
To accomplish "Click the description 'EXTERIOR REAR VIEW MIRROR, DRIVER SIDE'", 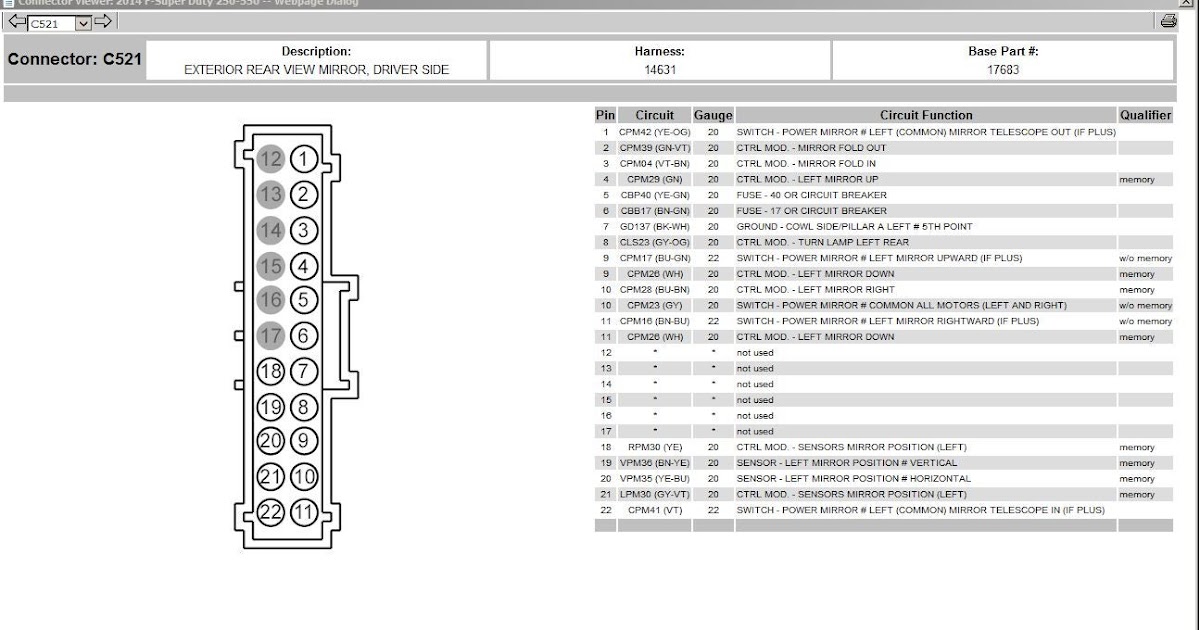I will (316, 70).
